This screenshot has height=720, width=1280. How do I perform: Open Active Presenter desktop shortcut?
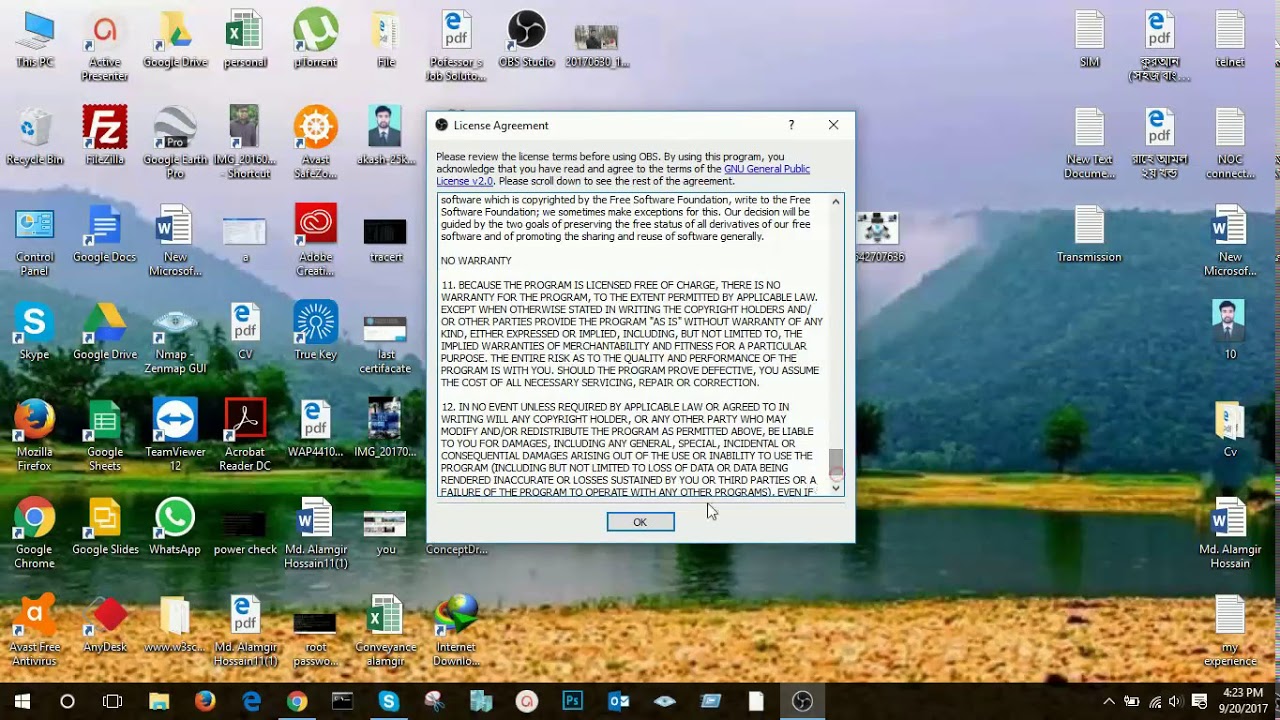(104, 46)
